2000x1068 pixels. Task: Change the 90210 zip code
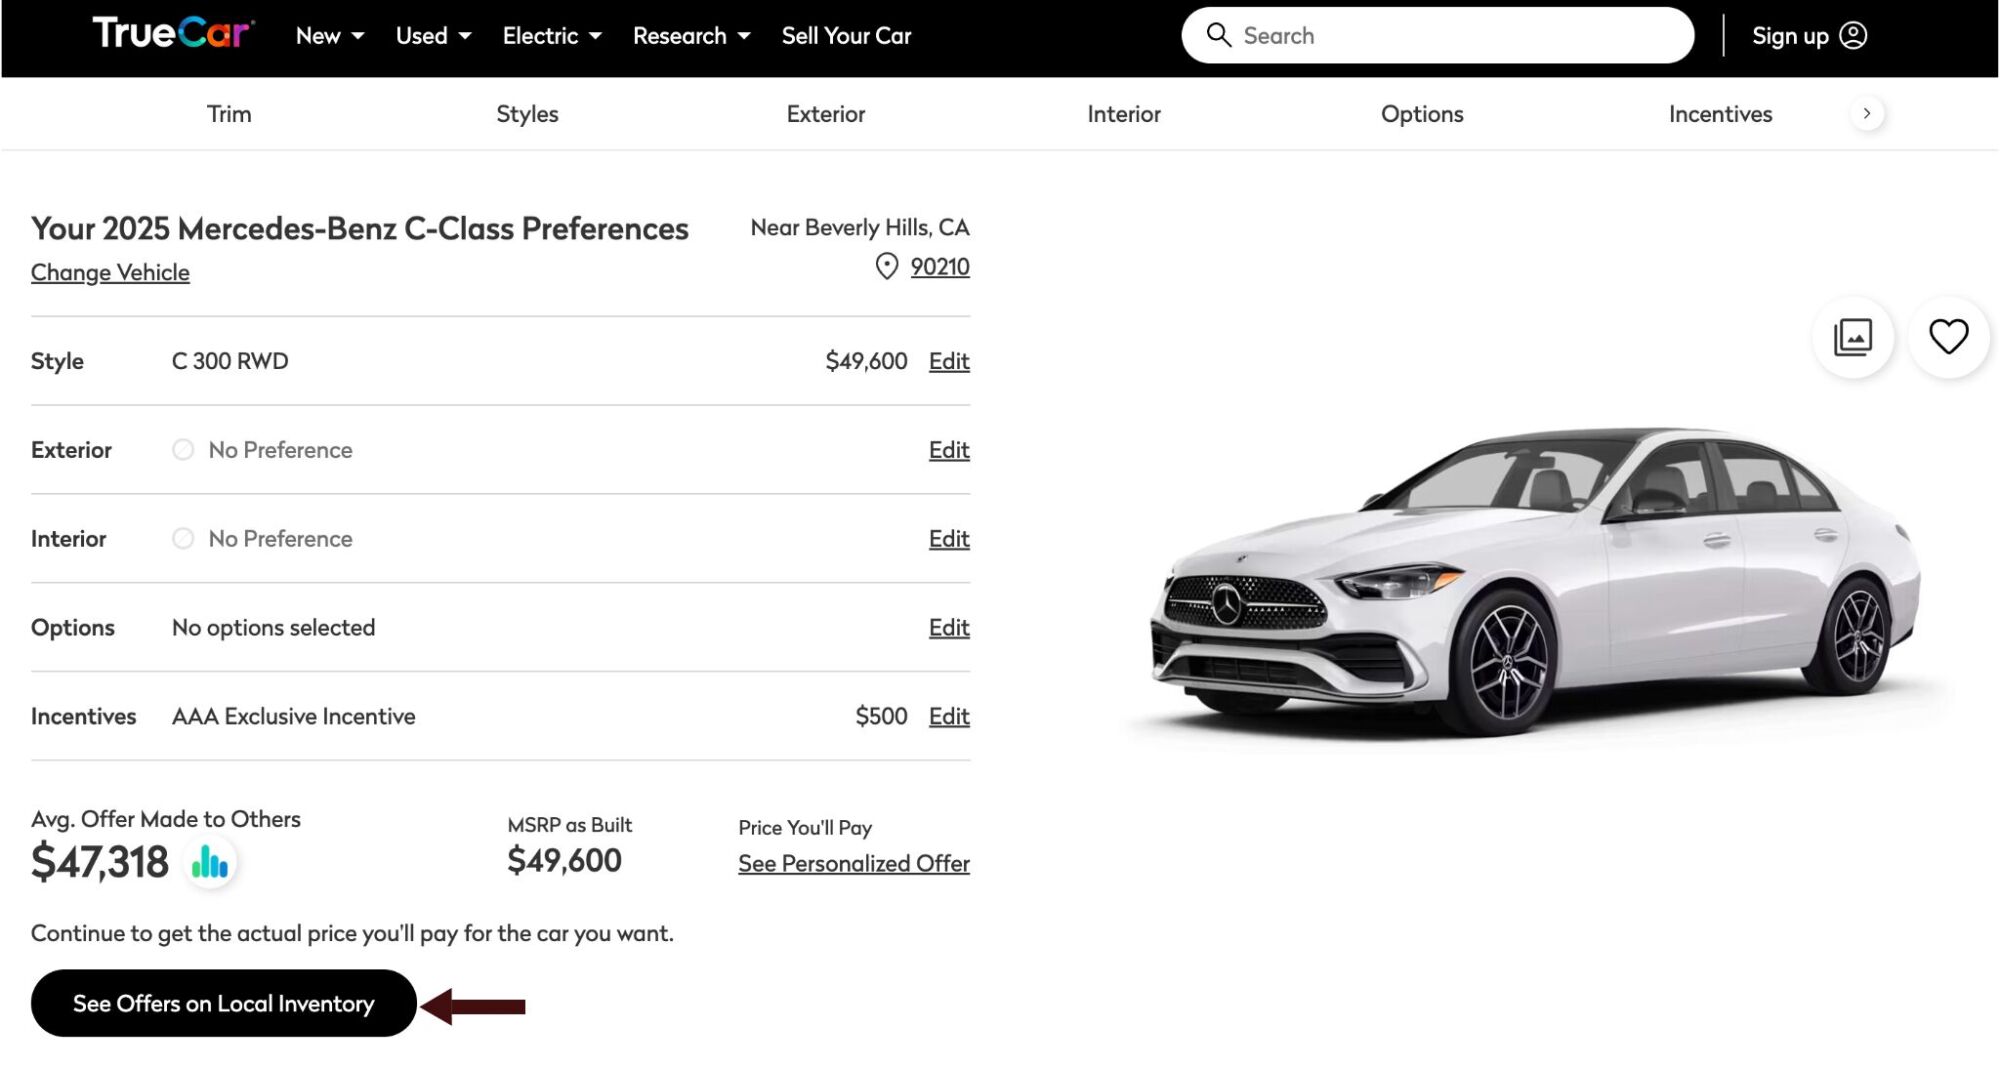(x=940, y=267)
